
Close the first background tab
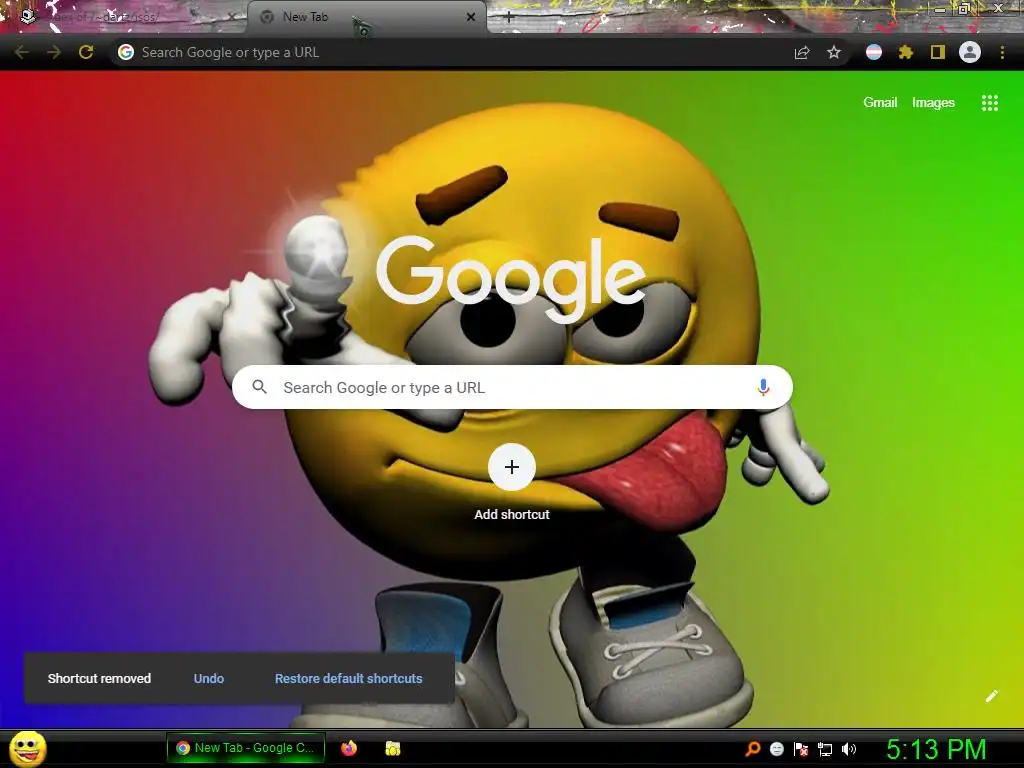click(x=232, y=17)
